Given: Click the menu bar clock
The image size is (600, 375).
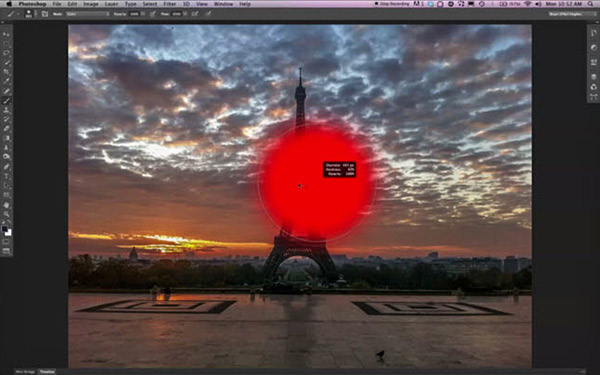Looking at the screenshot, I should [564, 4].
